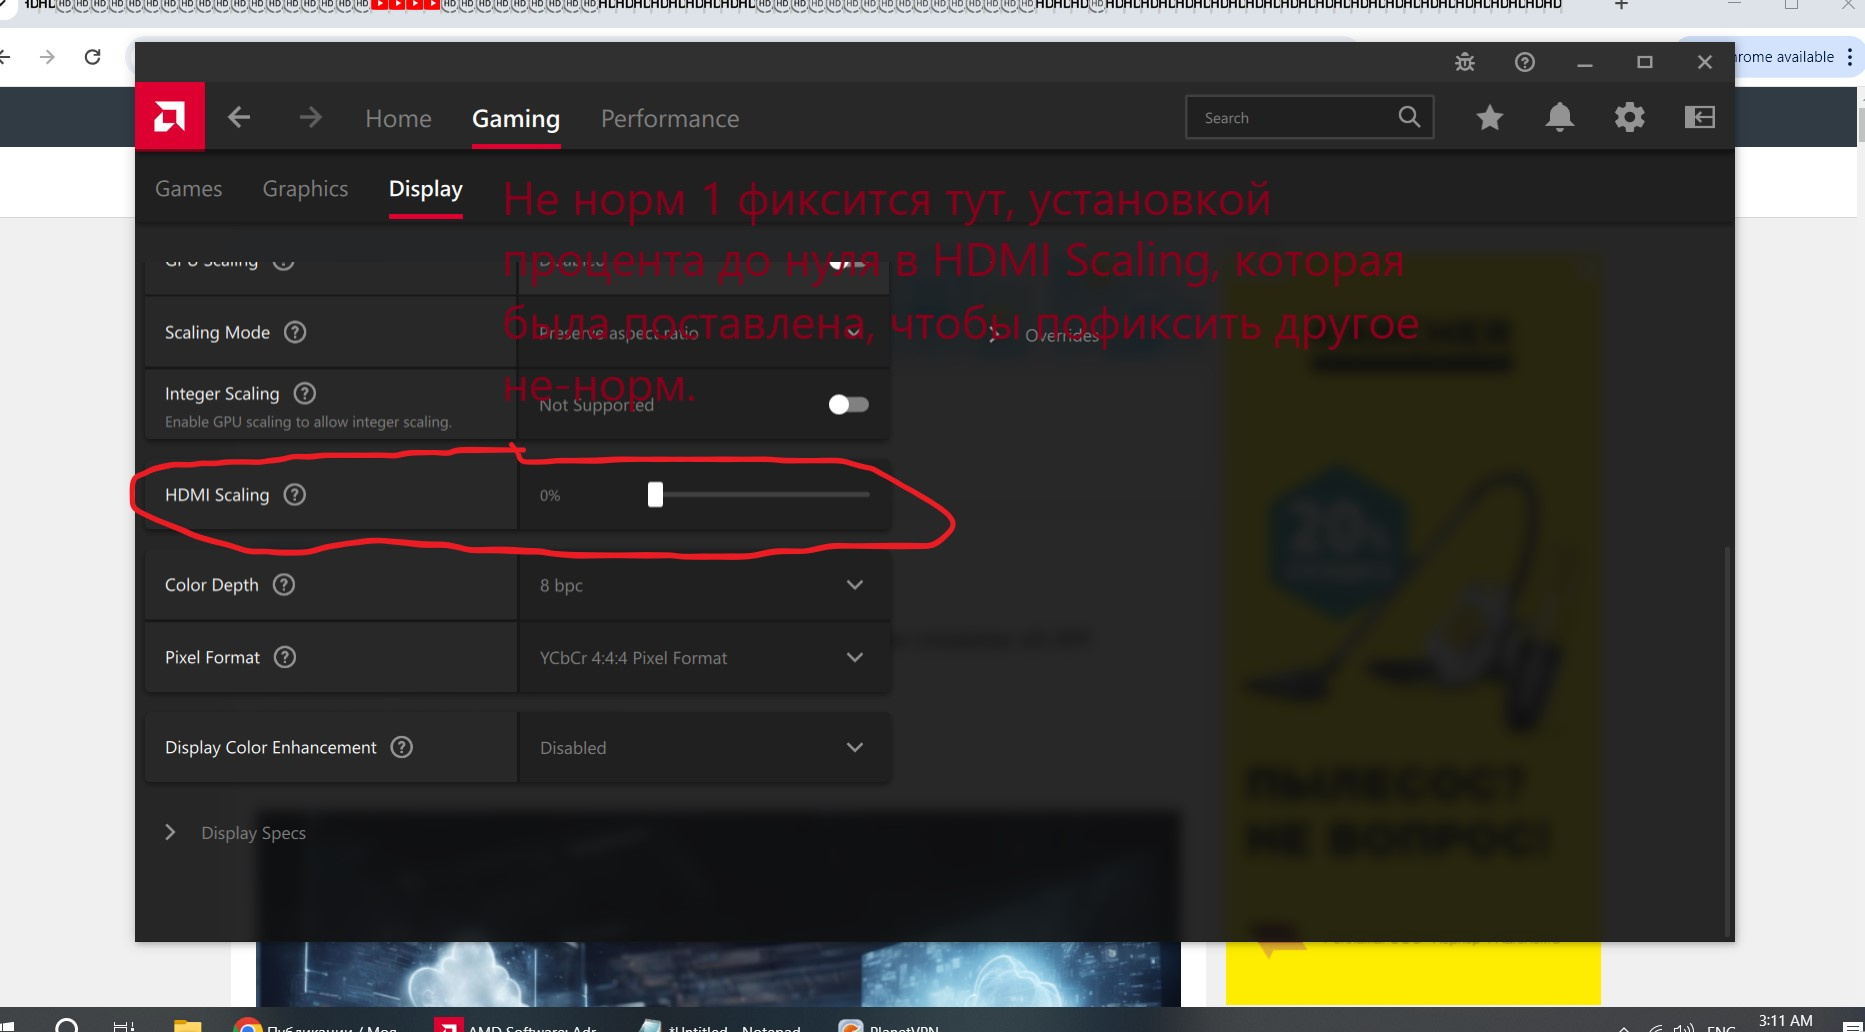Click the AMD Software taskbar button
Screen dimensions: 1865x1032
tap(517, 1026)
